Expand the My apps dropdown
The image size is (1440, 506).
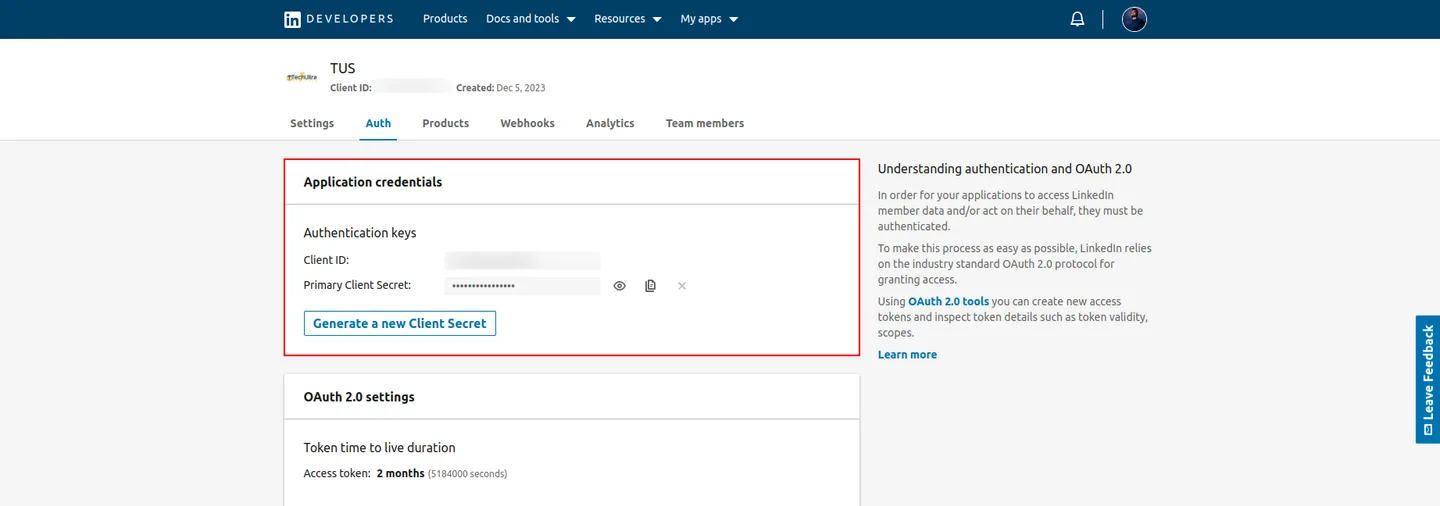click(709, 19)
